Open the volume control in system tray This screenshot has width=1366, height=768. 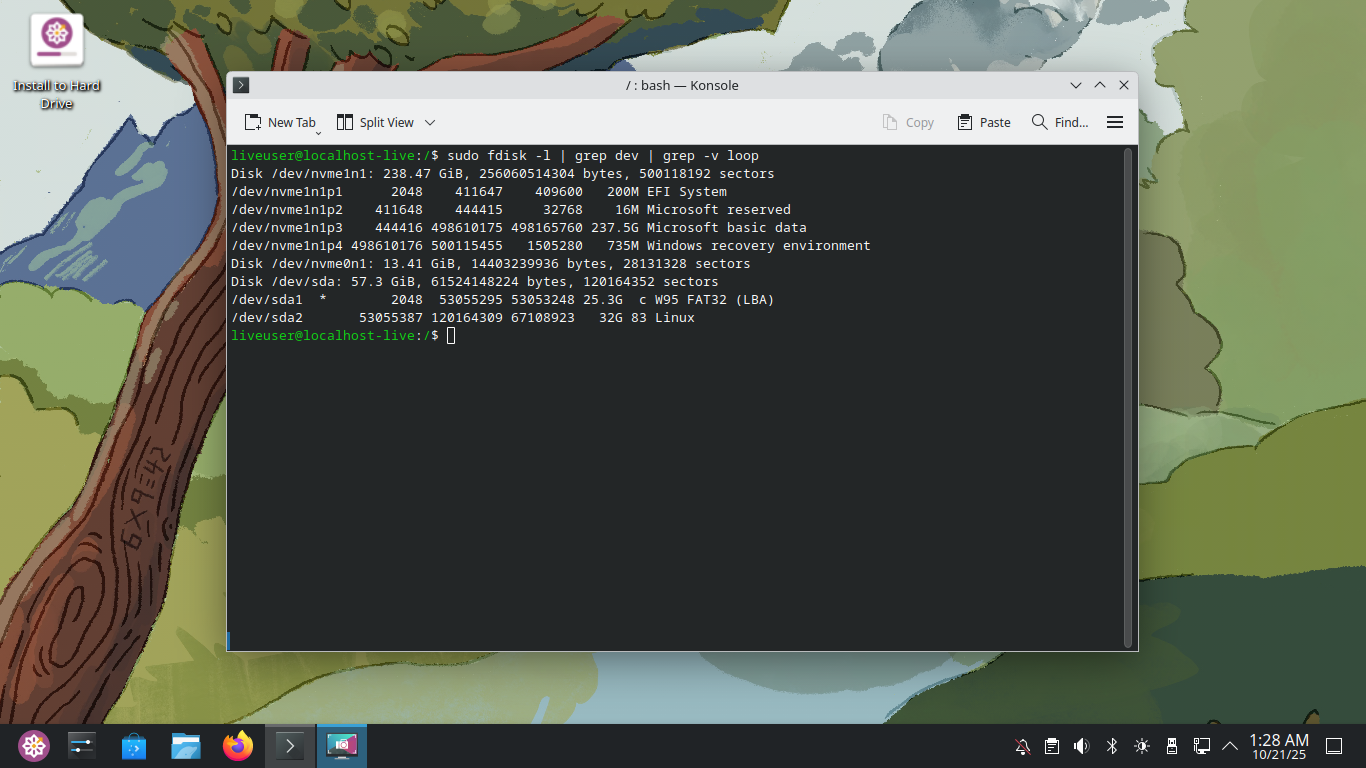(1081, 746)
